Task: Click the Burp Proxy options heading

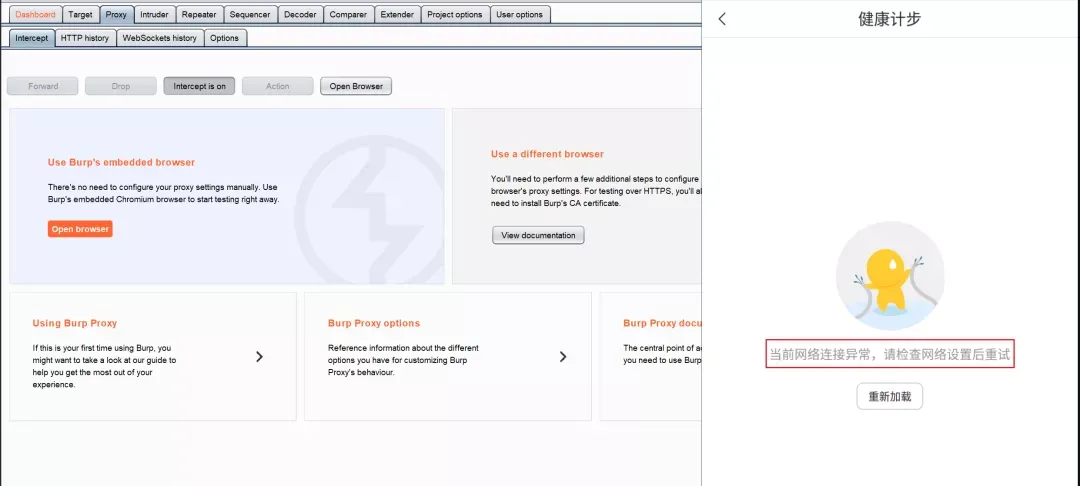Action: (x=374, y=323)
